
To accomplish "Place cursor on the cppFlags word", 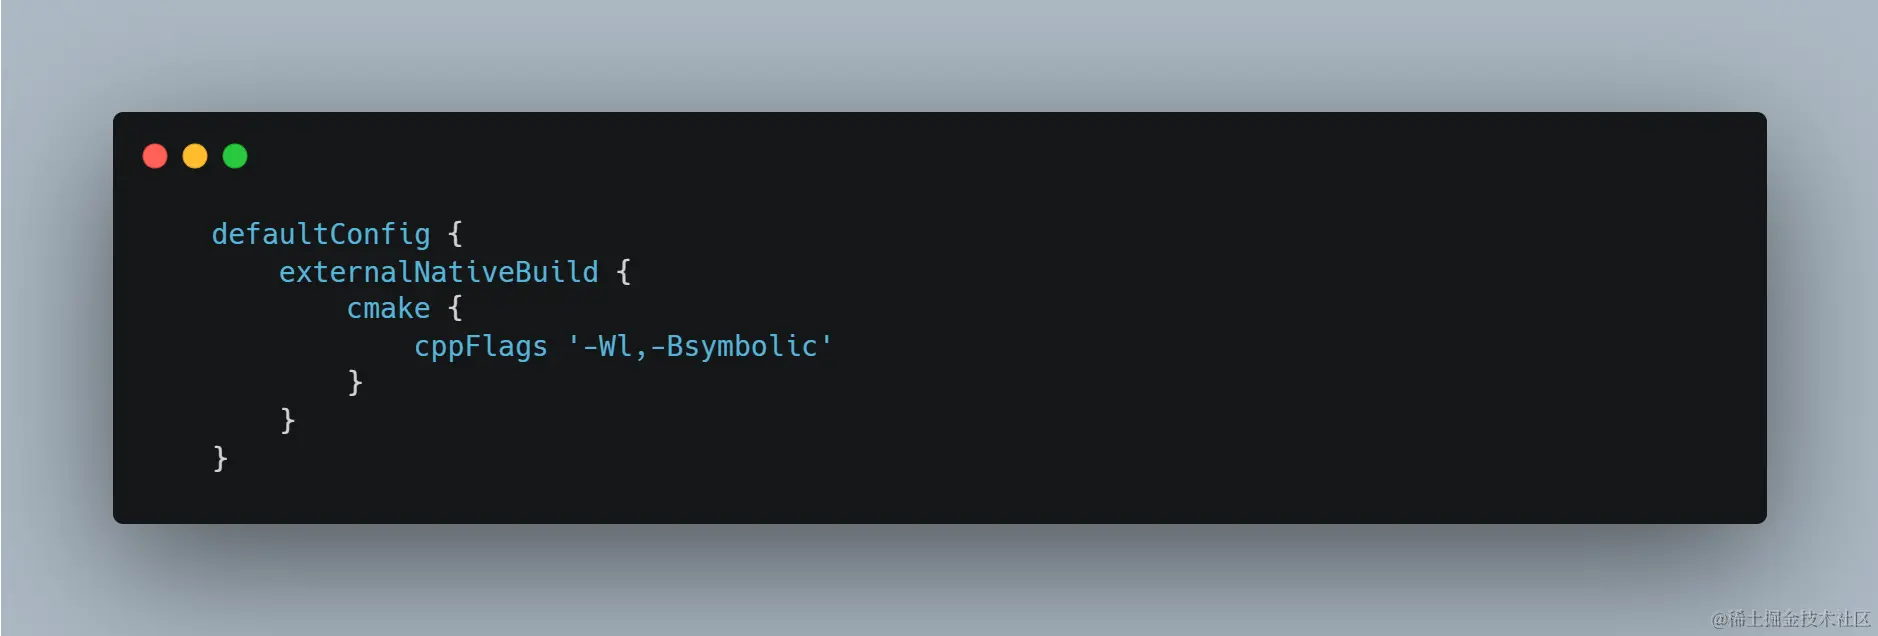I will [x=481, y=346].
